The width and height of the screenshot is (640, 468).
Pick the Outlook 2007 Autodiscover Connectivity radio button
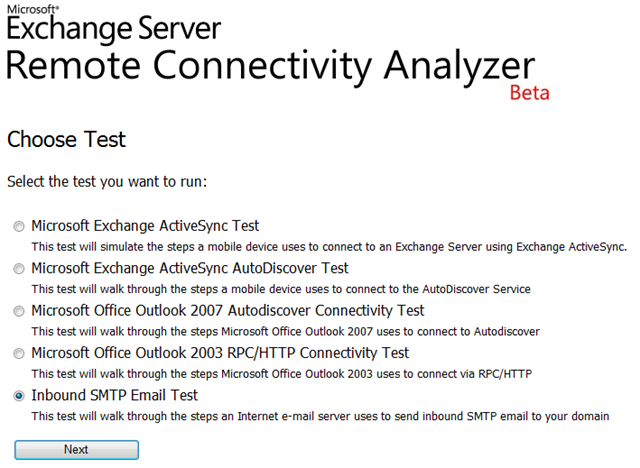[x=19, y=311]
